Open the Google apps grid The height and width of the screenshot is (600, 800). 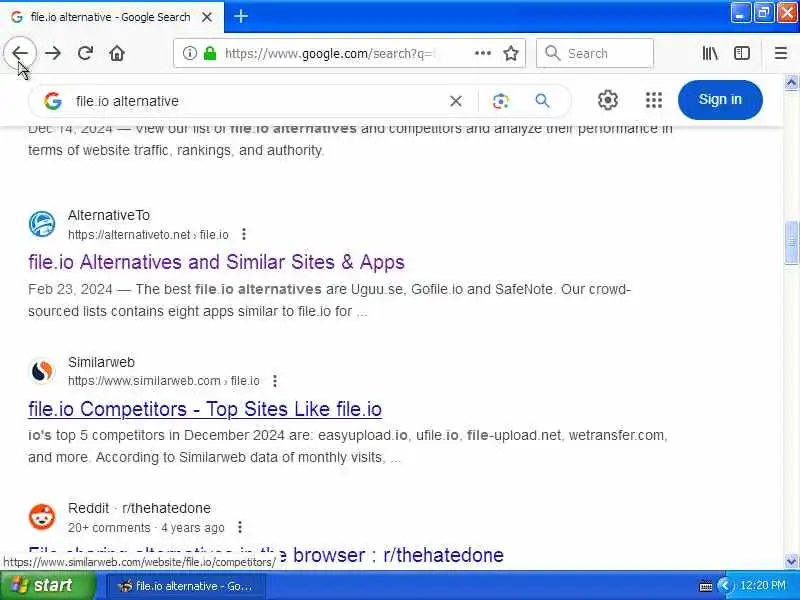(654, 100)
